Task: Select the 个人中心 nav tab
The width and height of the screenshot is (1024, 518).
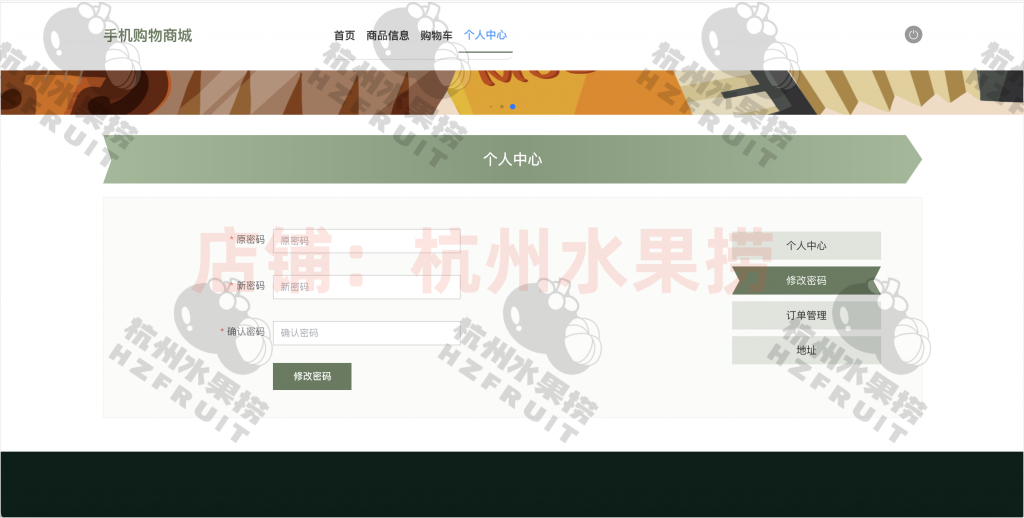Action: pyautogui.click(x=485, y=35)
